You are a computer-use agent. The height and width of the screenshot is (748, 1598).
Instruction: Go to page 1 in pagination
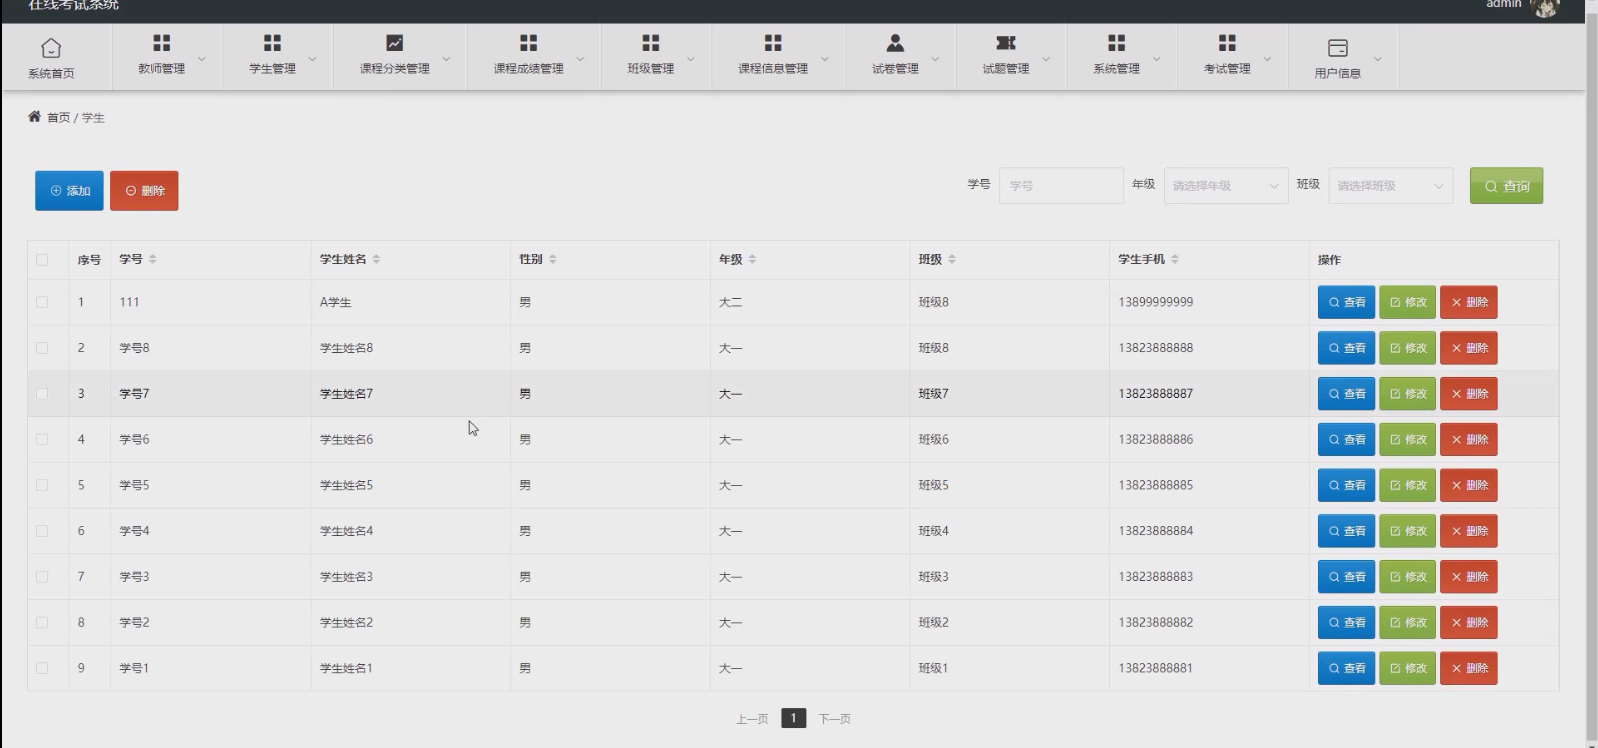coord(793,718)
